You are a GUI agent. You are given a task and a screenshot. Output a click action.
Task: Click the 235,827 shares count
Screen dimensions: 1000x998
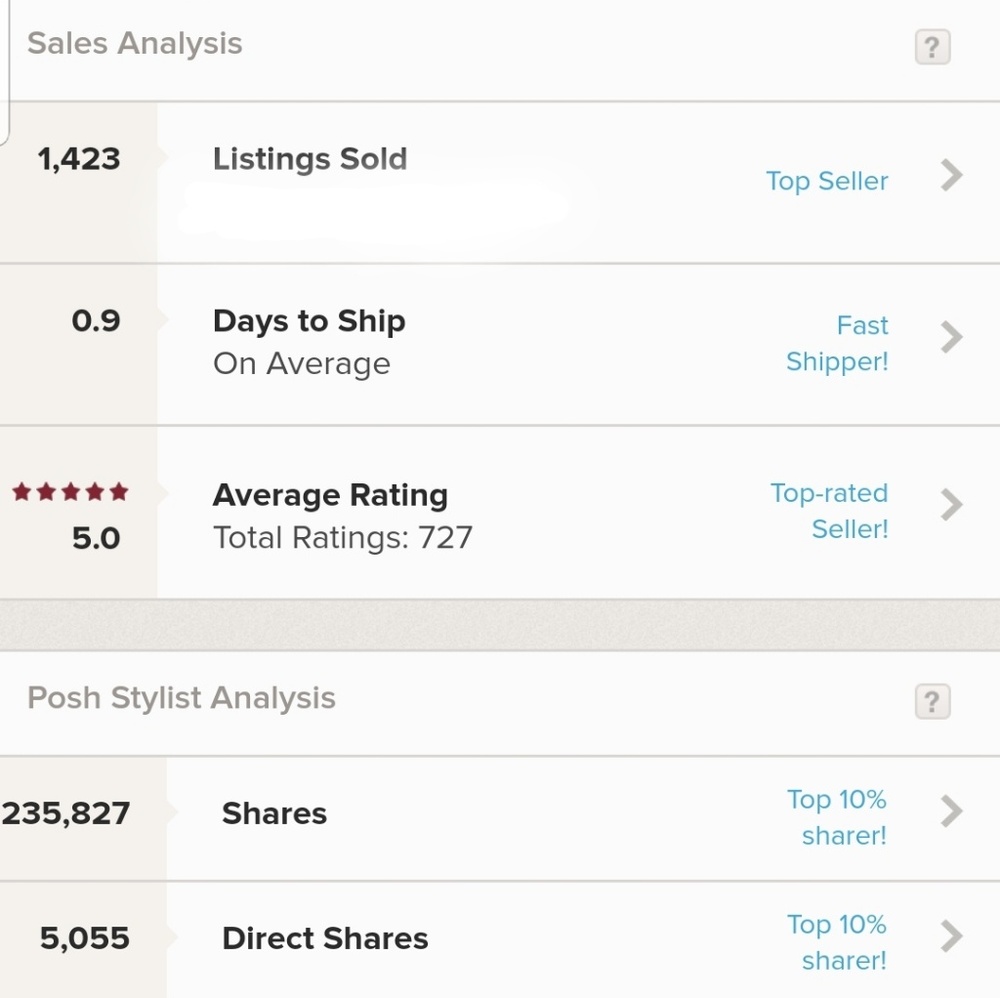66,813
